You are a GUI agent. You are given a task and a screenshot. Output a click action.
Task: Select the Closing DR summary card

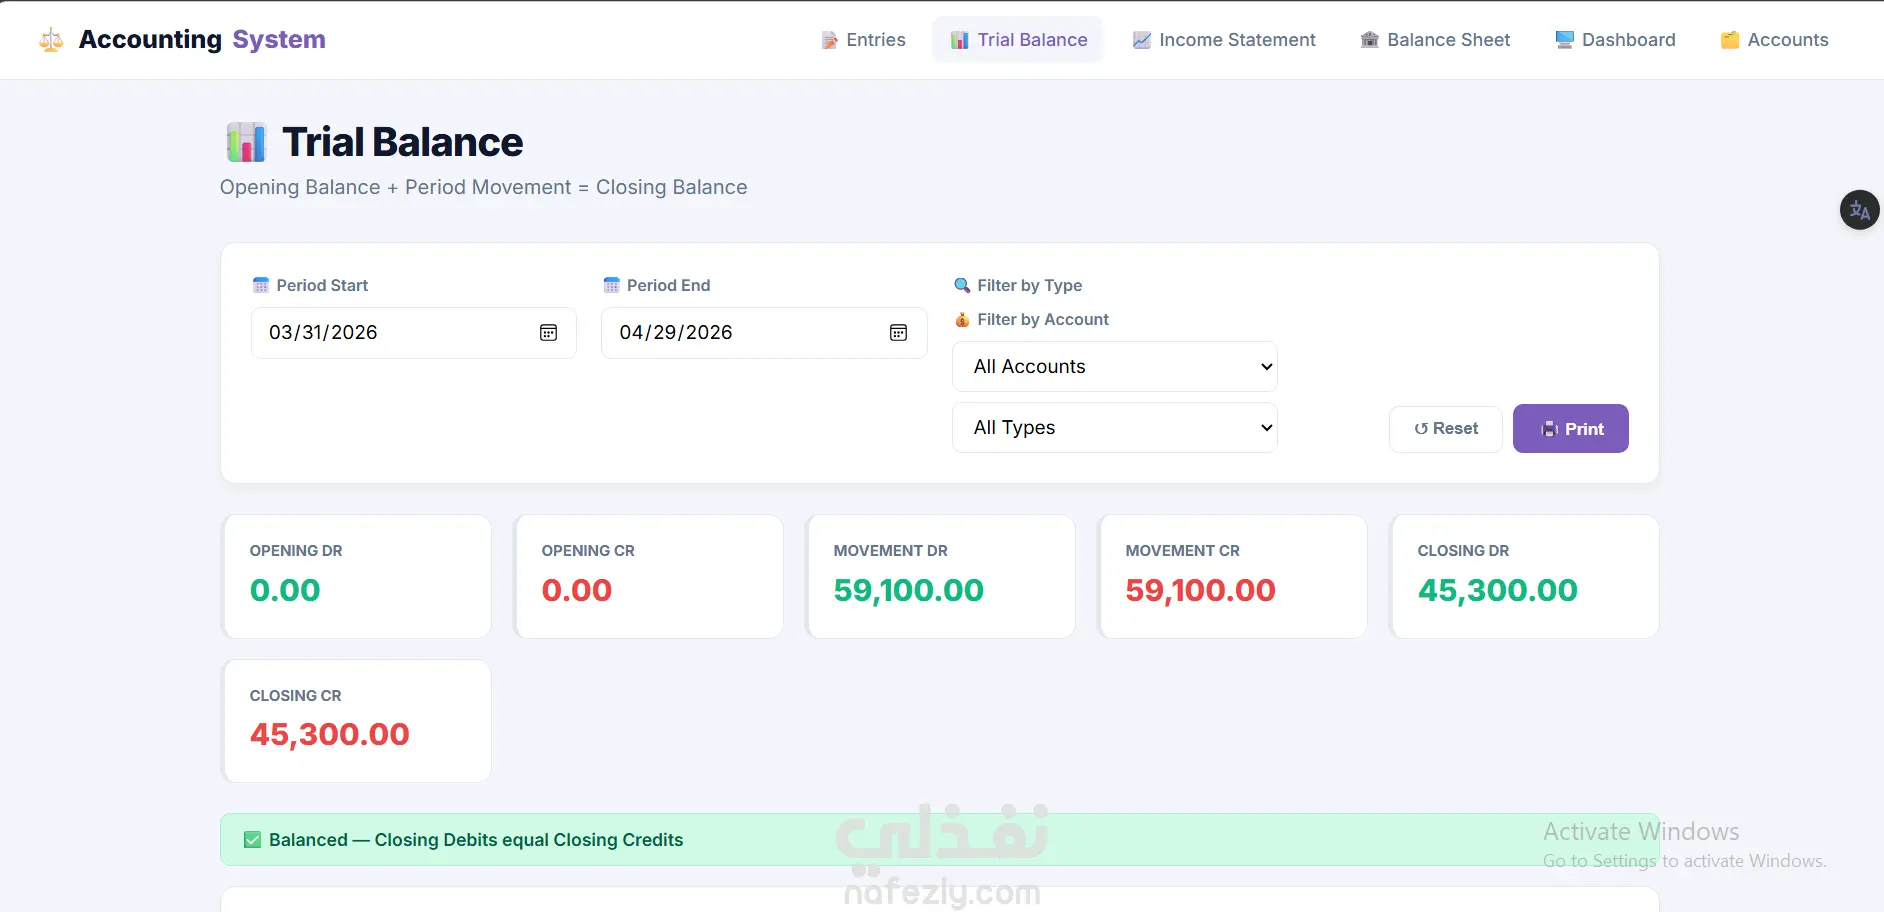tap(1525, 577)
